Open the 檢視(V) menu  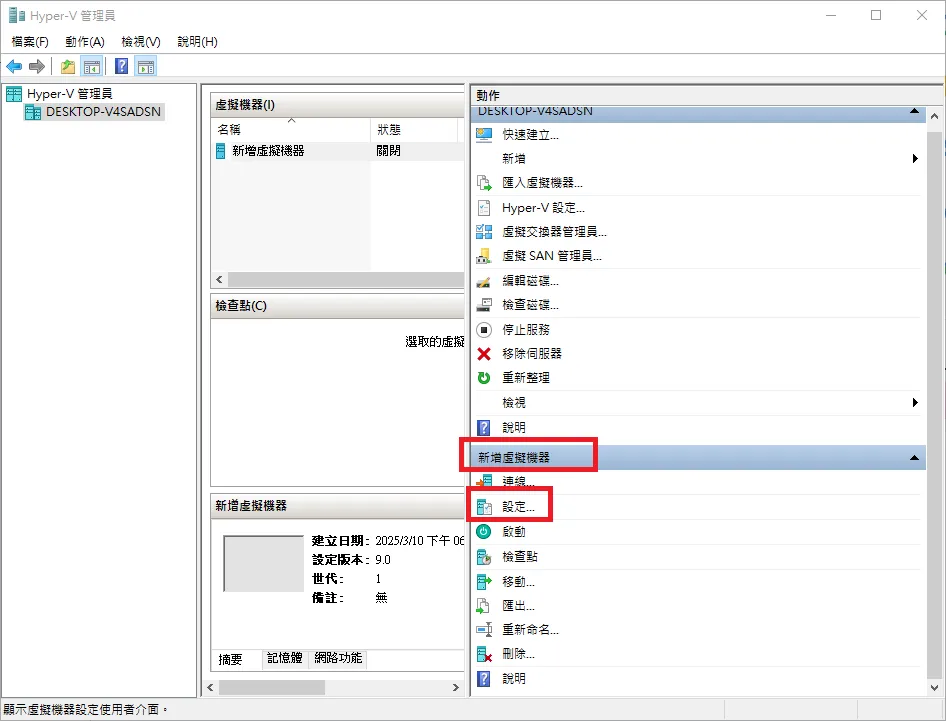141,42
